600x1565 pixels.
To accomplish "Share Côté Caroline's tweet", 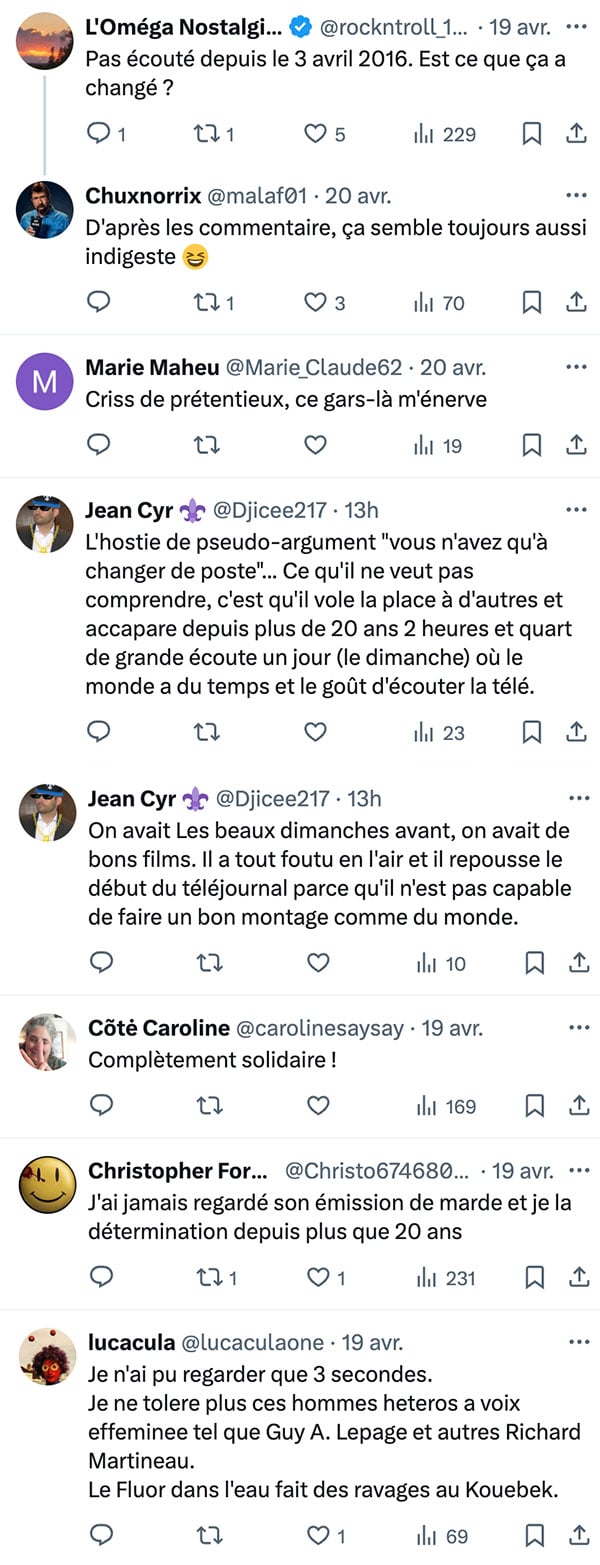I will 579,1106.
